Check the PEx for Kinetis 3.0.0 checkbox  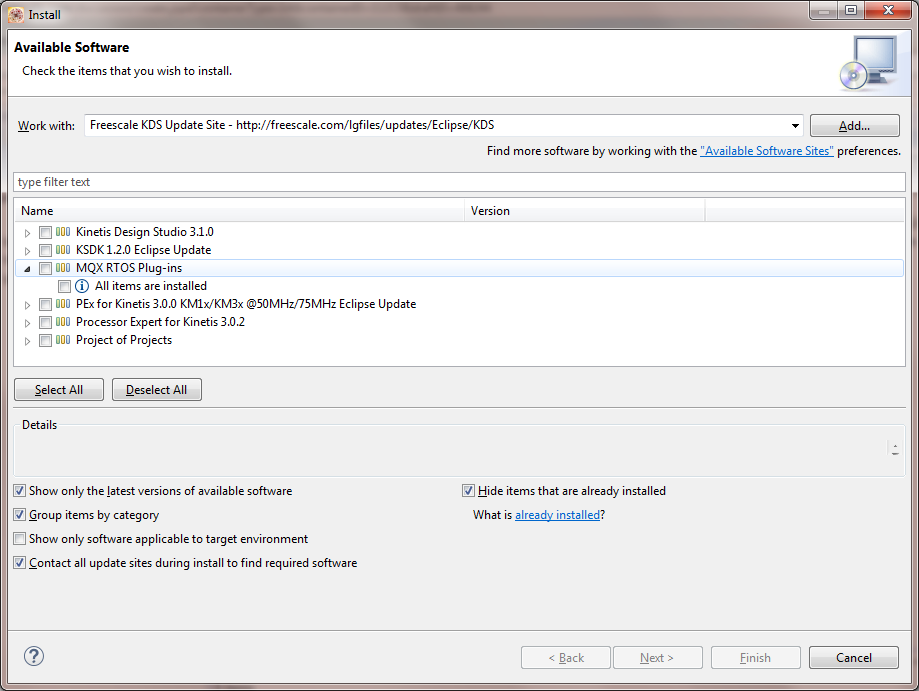(45, 305)
